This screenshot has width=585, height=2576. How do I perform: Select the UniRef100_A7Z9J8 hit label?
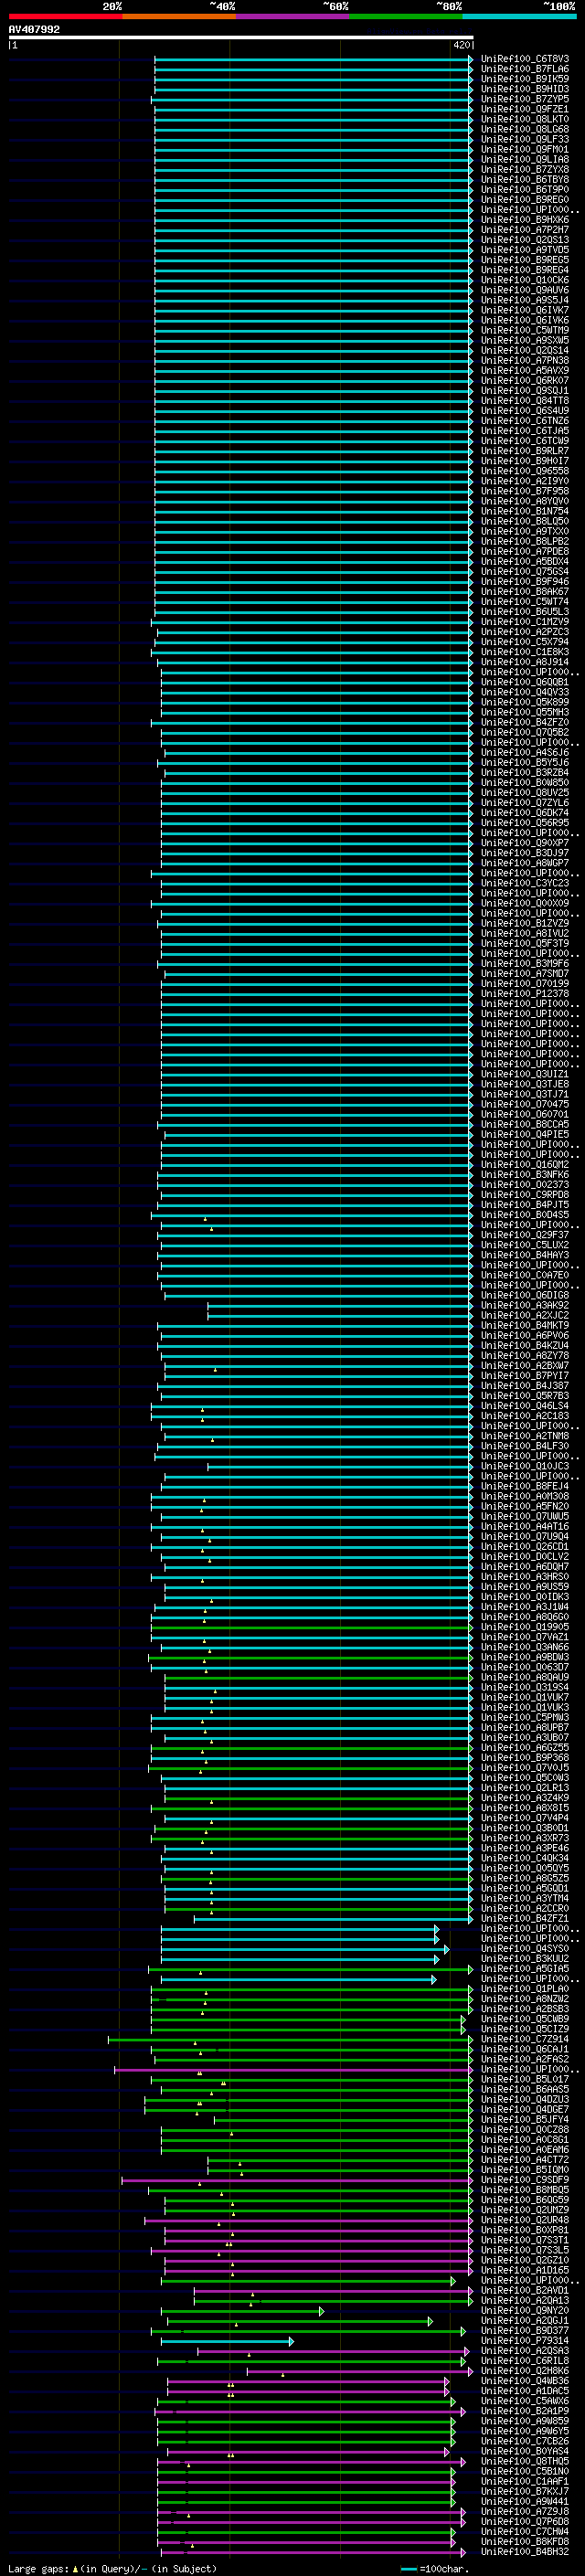click(525, 2511)
